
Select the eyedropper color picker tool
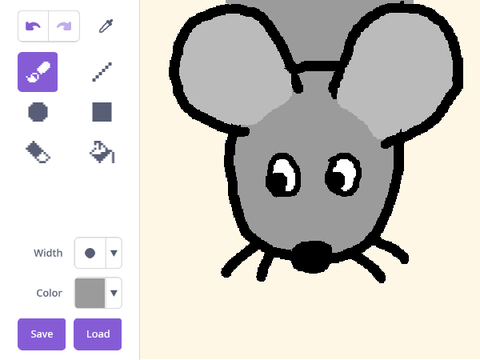click(x=106, y=26)
